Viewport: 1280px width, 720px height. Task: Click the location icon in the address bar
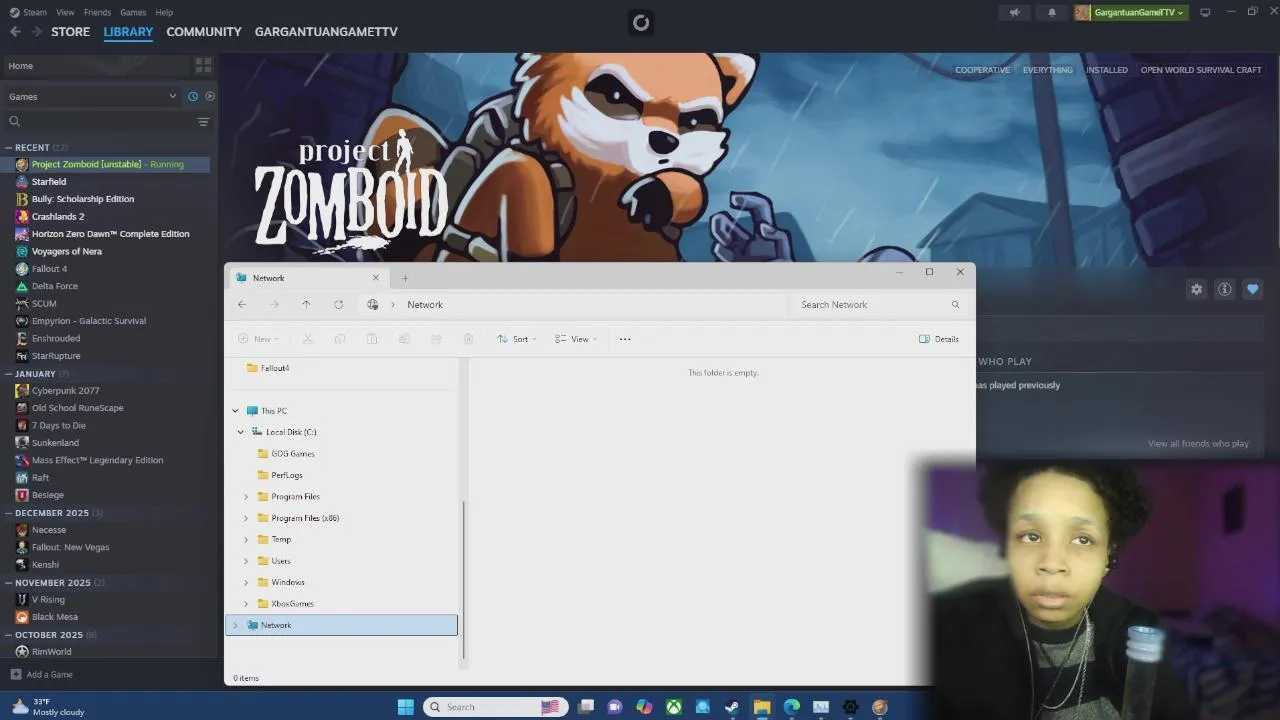373,304
